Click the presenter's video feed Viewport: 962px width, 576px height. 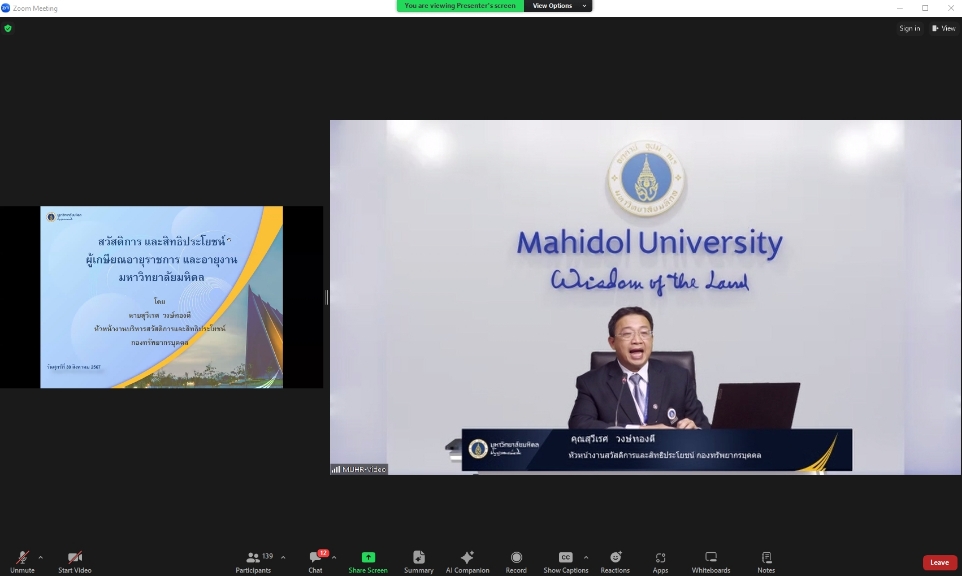[x=645, y=297]
